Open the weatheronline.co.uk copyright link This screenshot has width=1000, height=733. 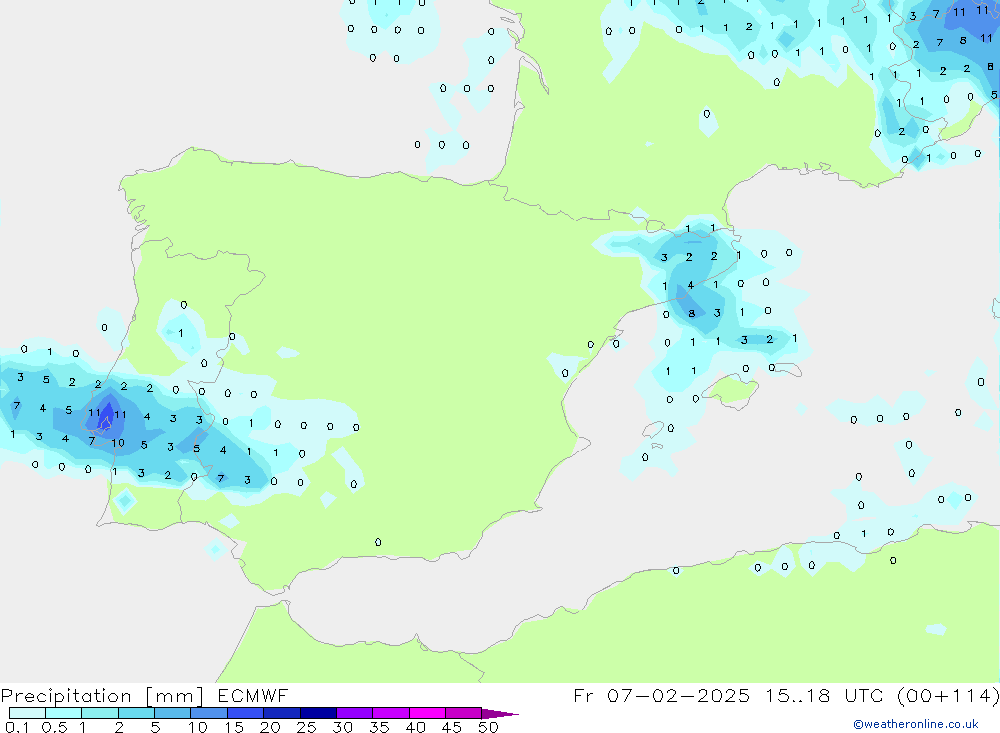coord(916,724)
